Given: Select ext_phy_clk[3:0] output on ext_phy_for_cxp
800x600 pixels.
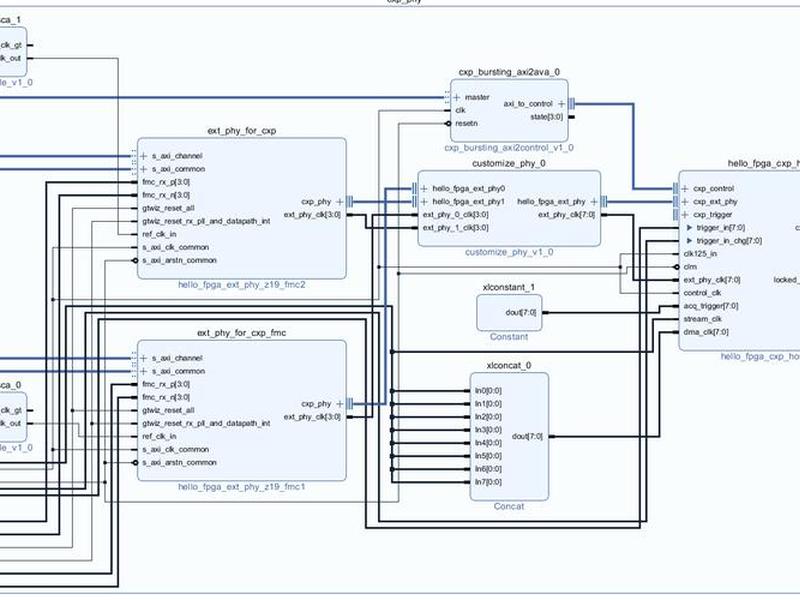Looking at the screenshot, I should pyautogui.click(x=312, y=214).
